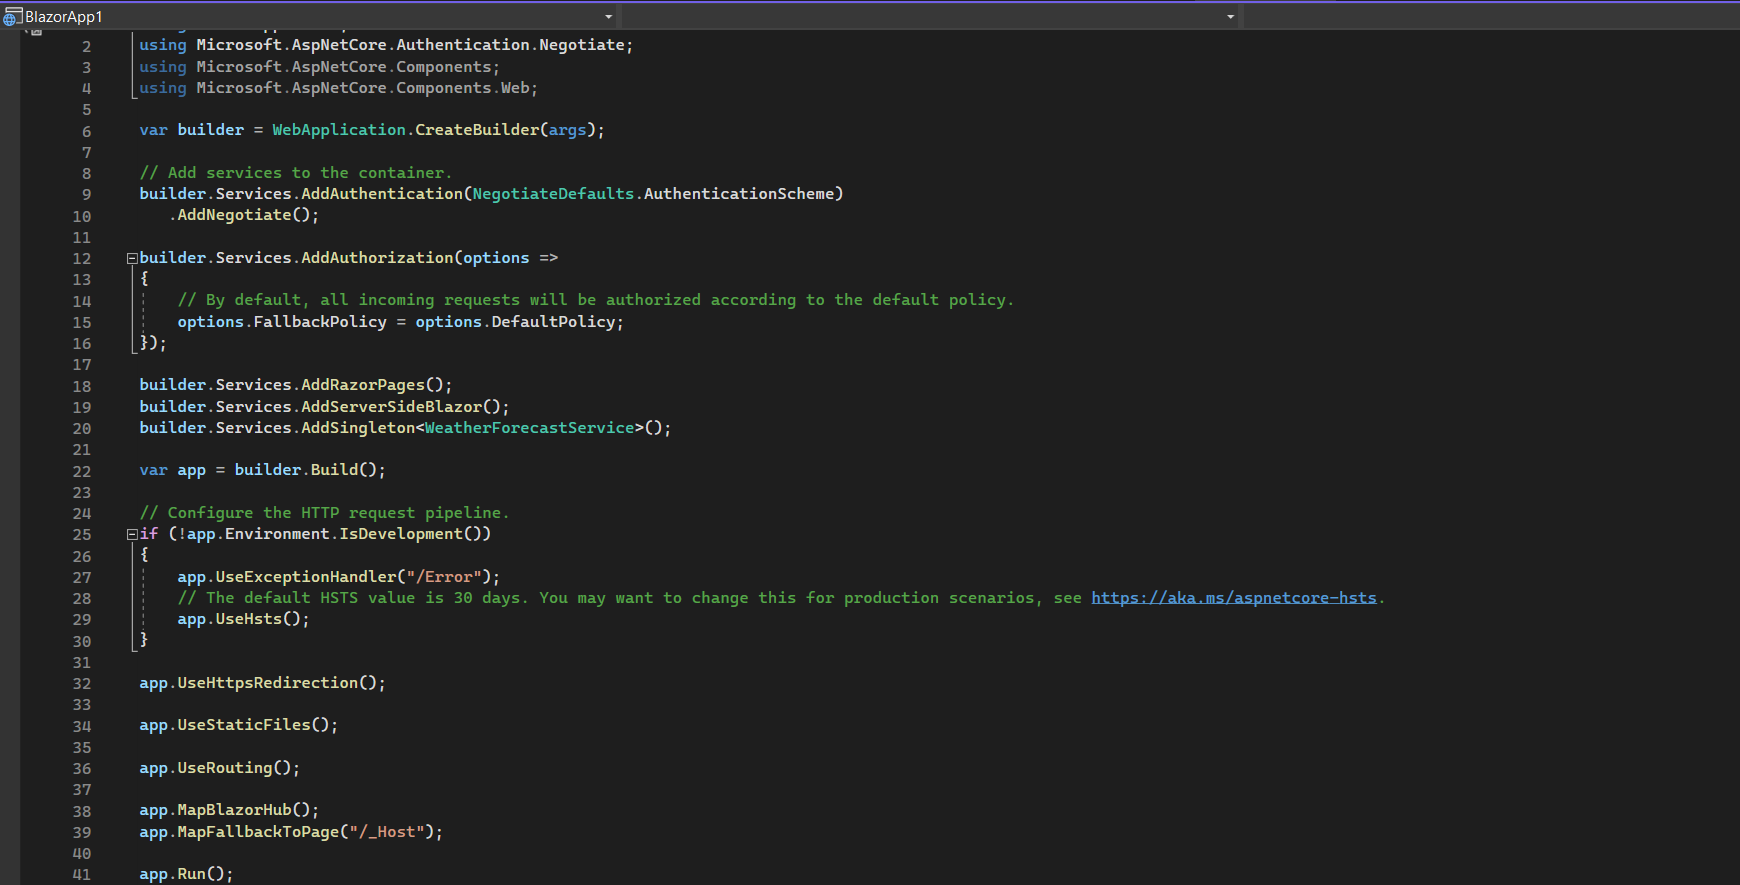This screenshot has width=1740, height=885.
Task: Click the UseStaticFiles method call
Action: tap(244, 725)
